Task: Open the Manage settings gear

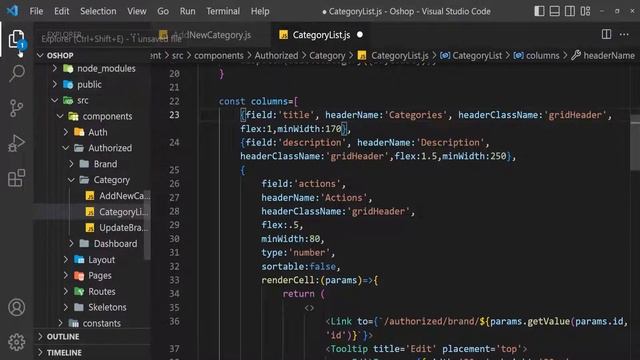Action: click(16, 342)
